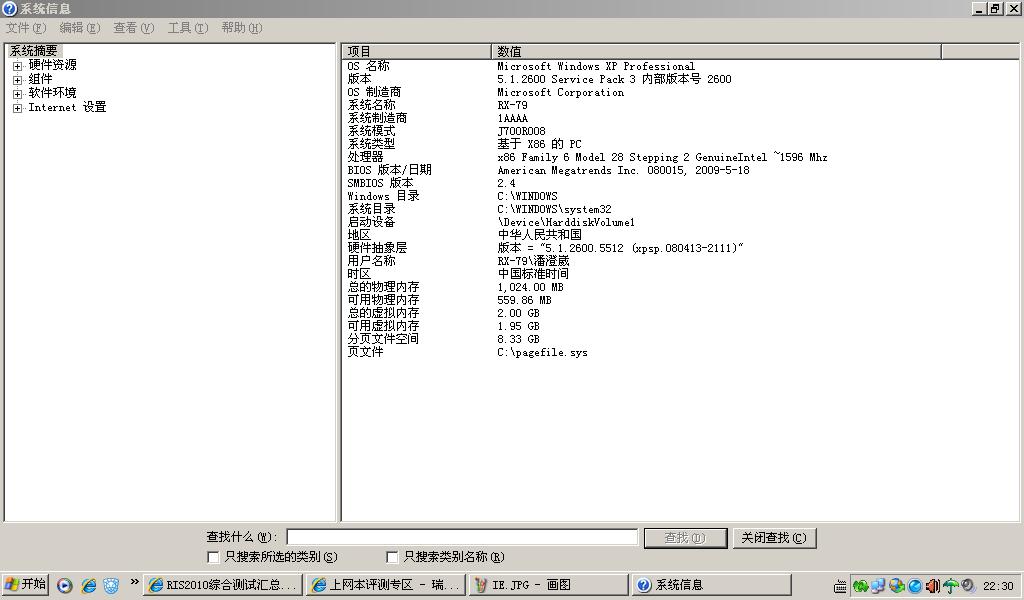
Task: Click the 关闭查找(C) button
Action: point(774,538)
